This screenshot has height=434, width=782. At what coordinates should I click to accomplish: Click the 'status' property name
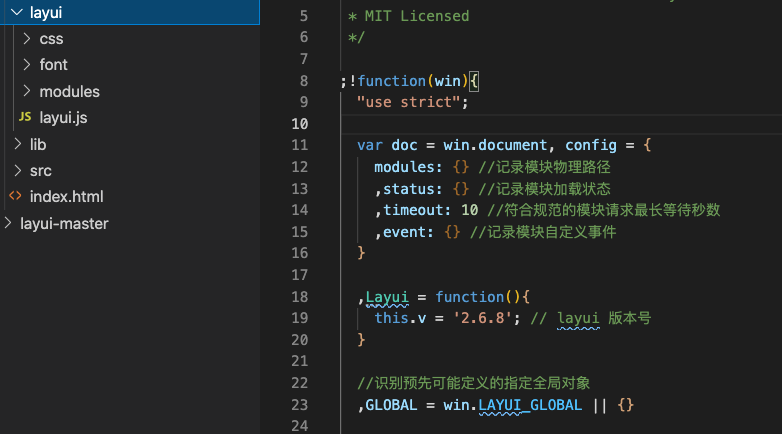point(408,189)
